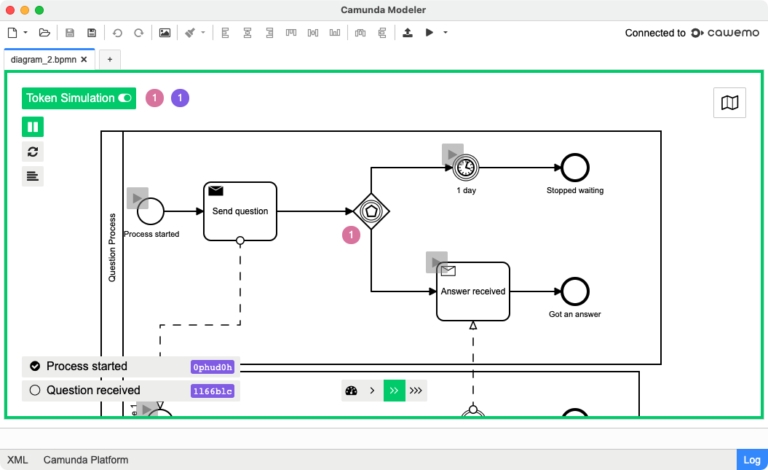This screenshot has height=470, width=768.
Task: Click the animation speed gauge icon
Action: (351, 391)
